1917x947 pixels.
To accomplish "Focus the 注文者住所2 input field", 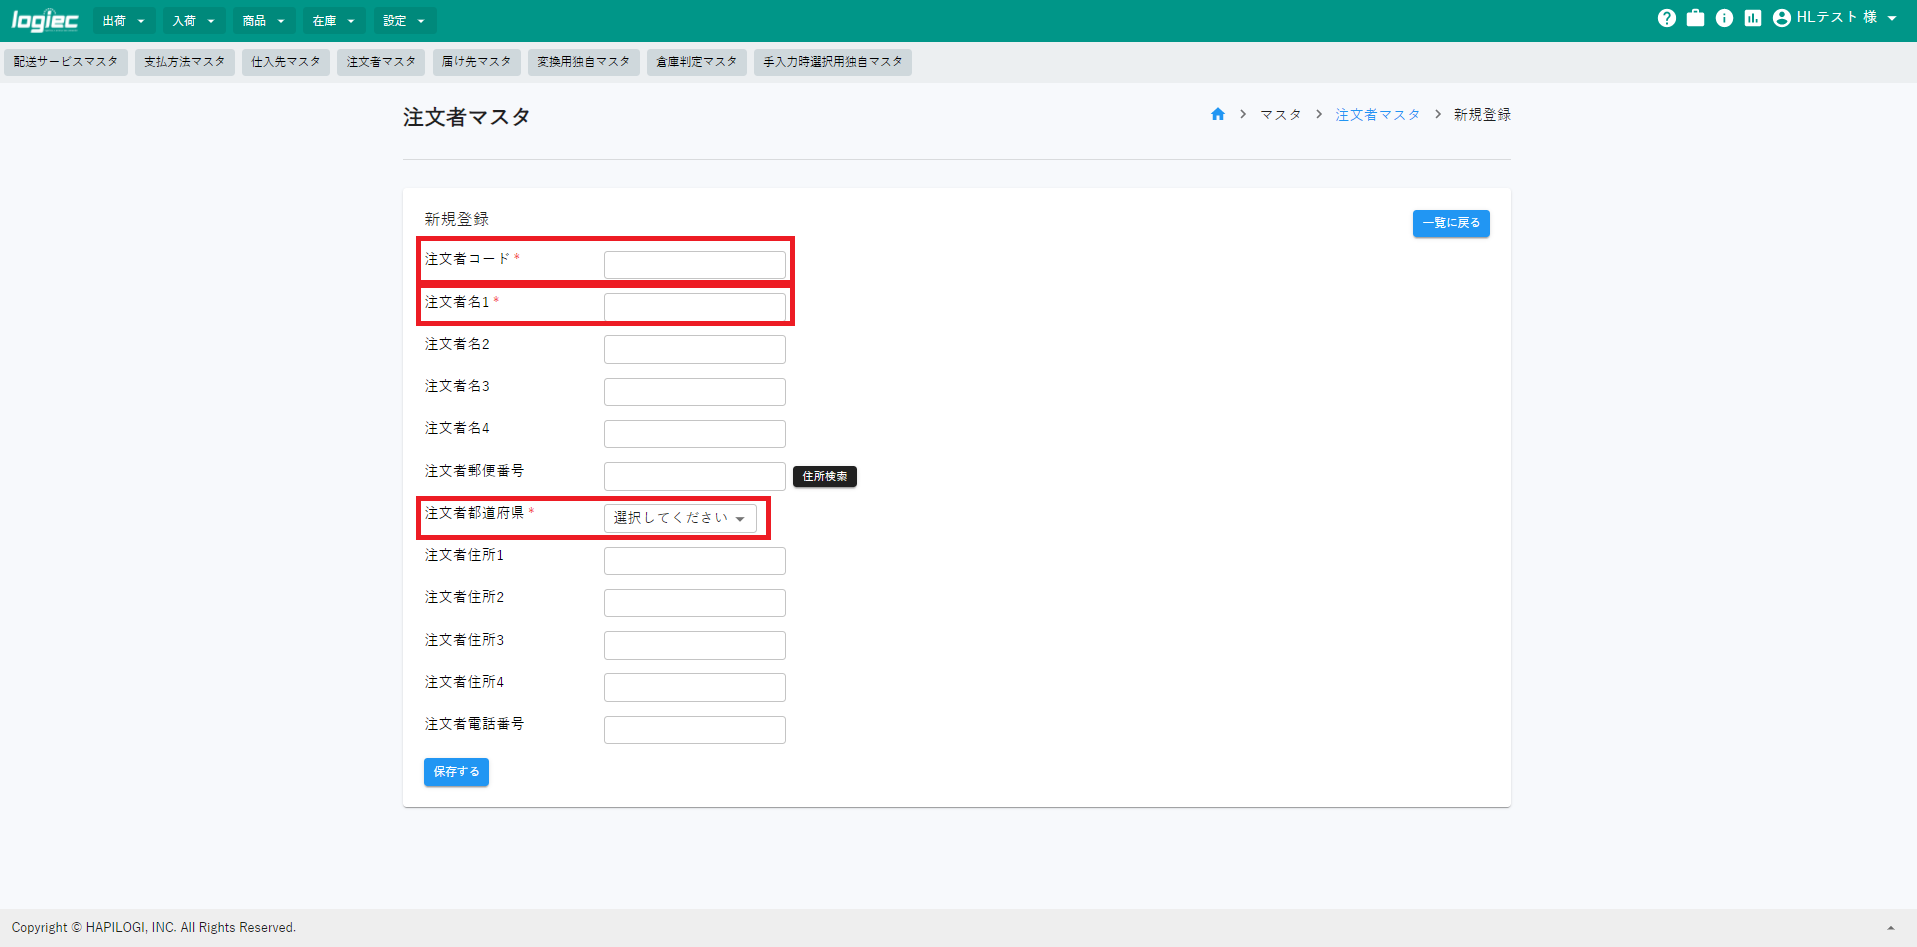I will [695, 603].
